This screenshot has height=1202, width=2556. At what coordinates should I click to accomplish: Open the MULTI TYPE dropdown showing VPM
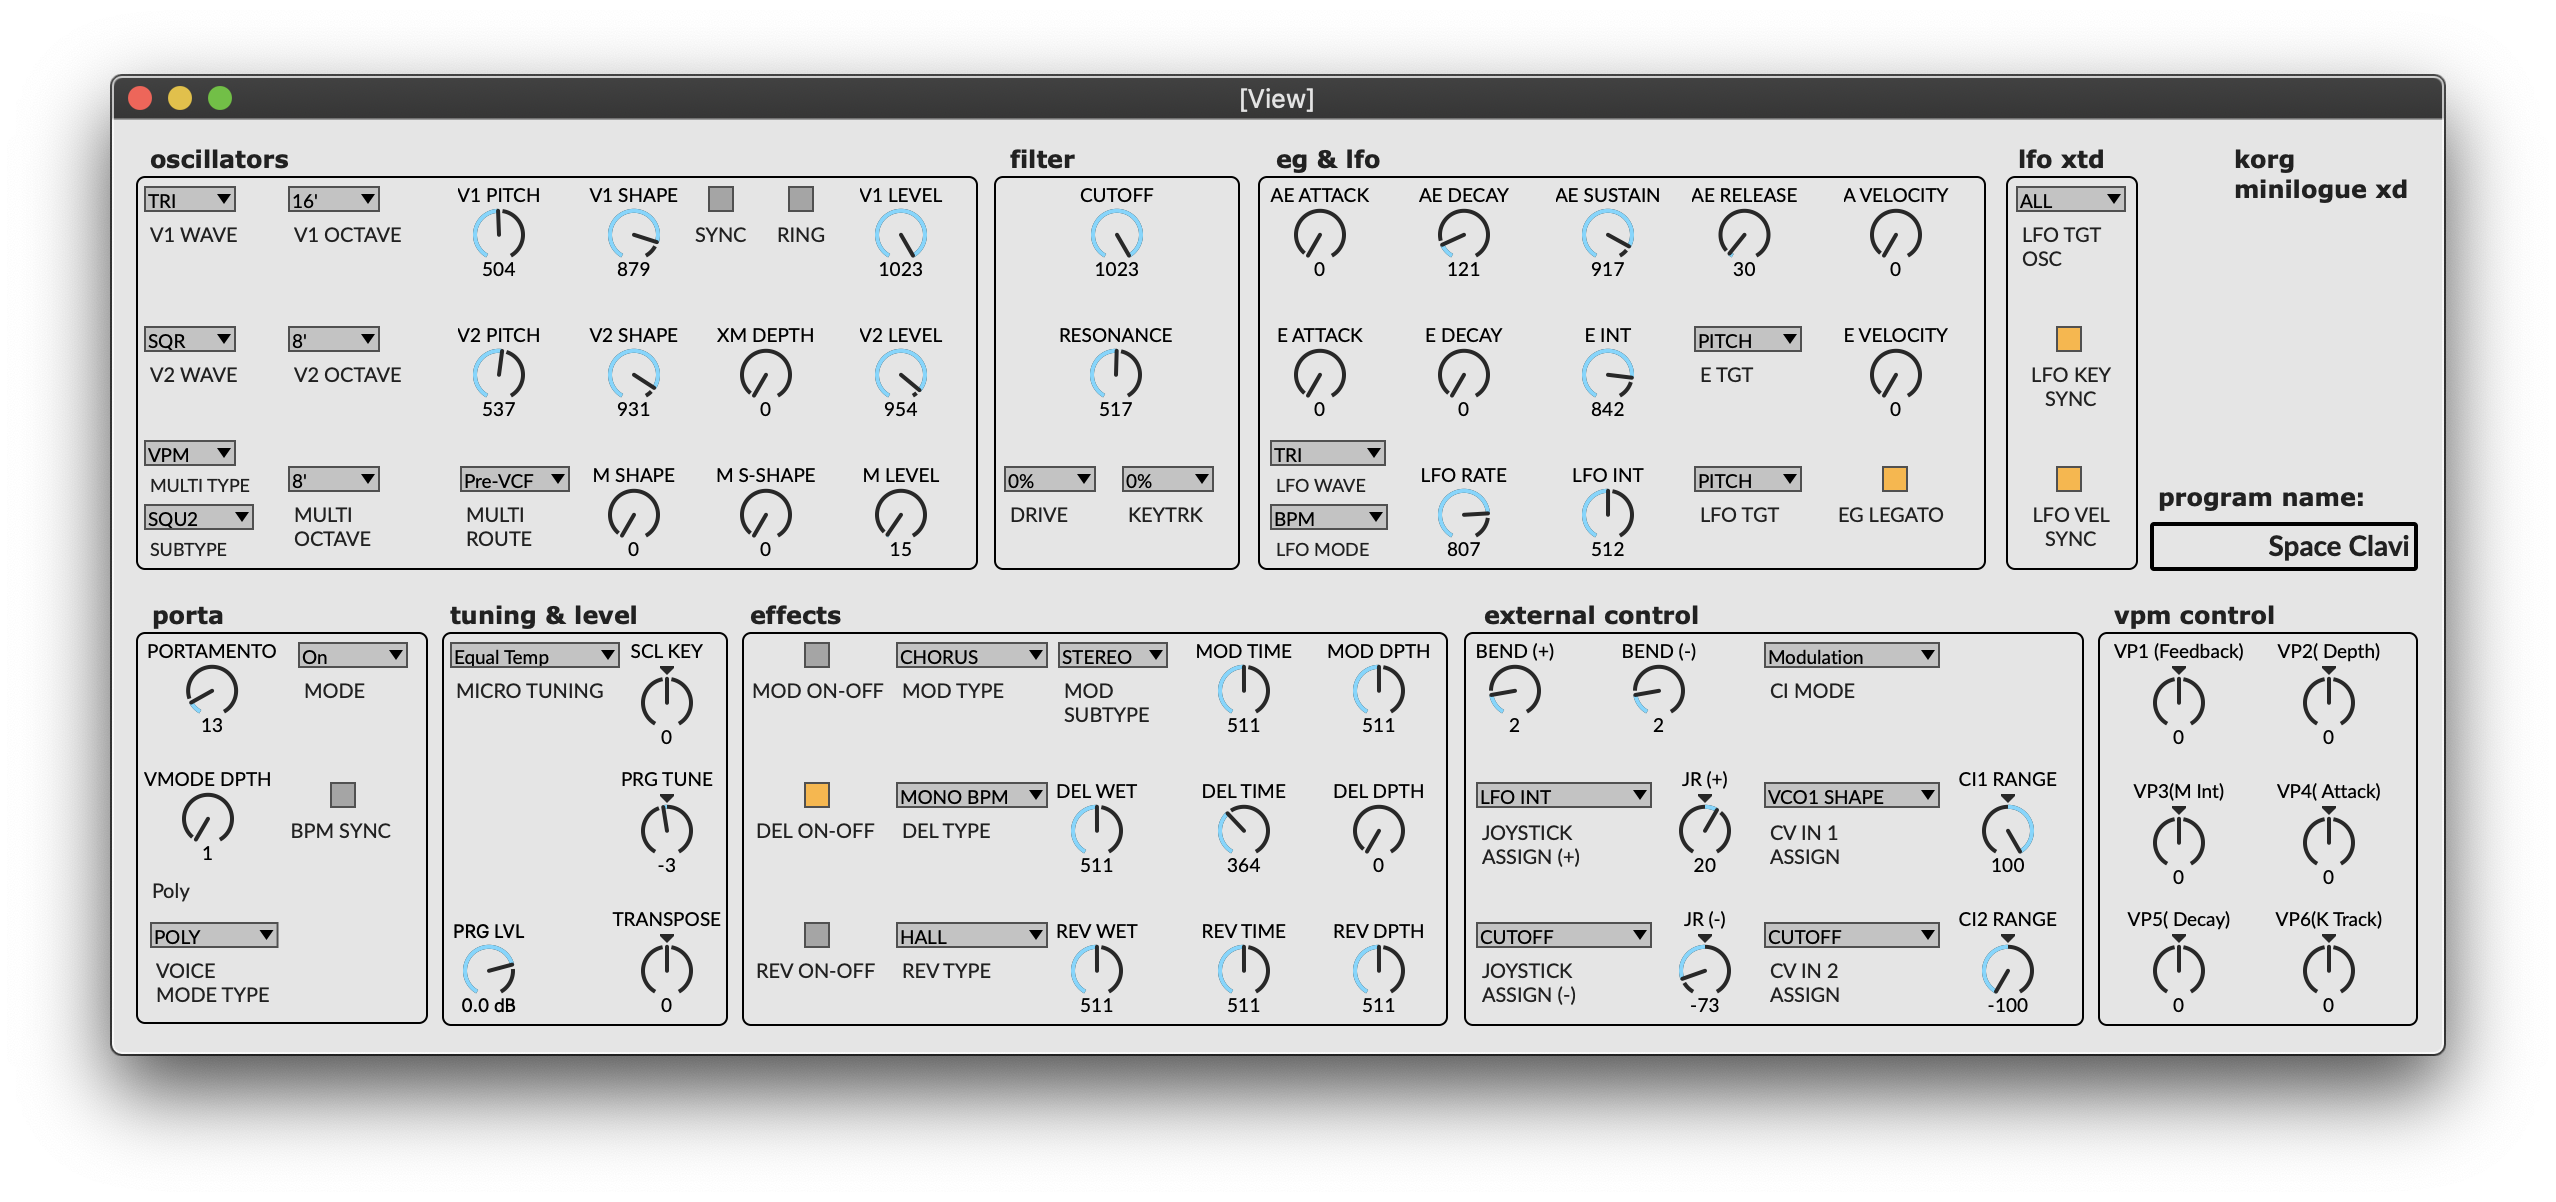[x=189, y=454]
